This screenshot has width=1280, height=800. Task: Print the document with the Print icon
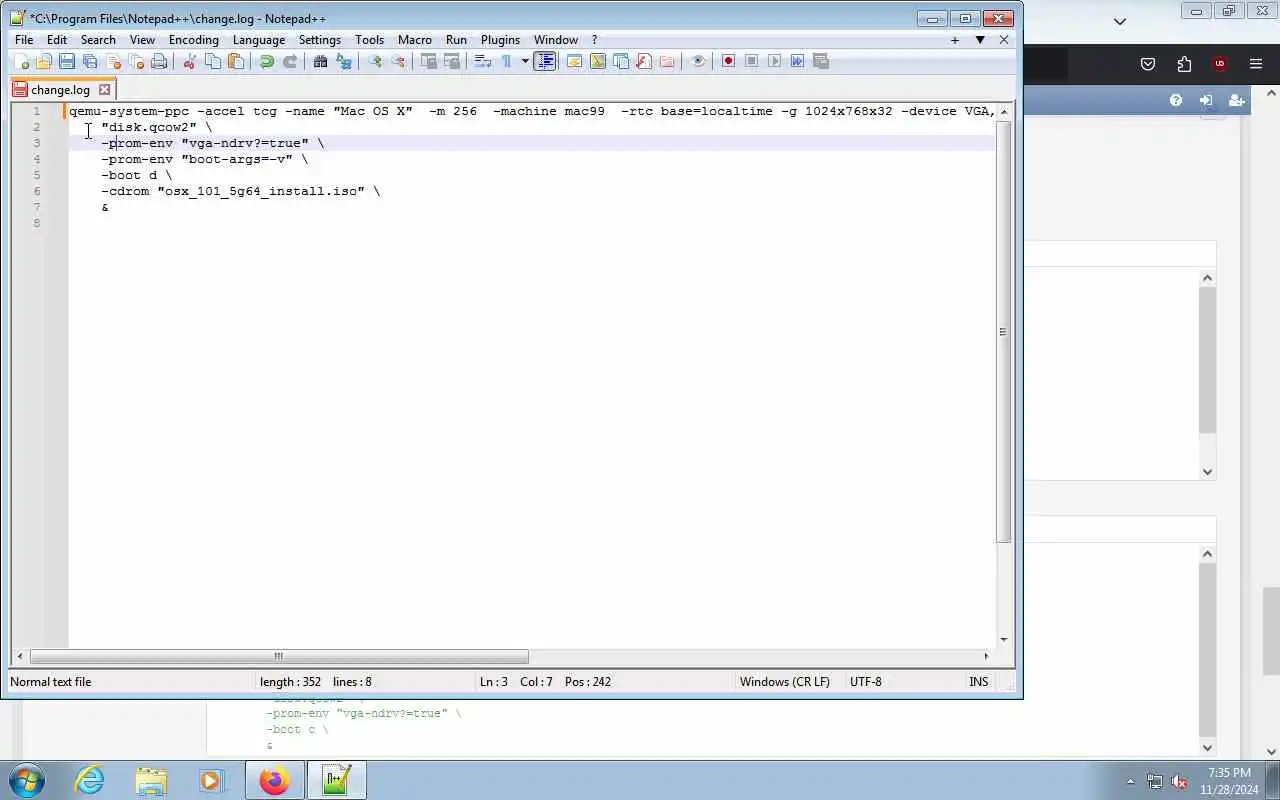pyautogui.click(x=159, y=61)
